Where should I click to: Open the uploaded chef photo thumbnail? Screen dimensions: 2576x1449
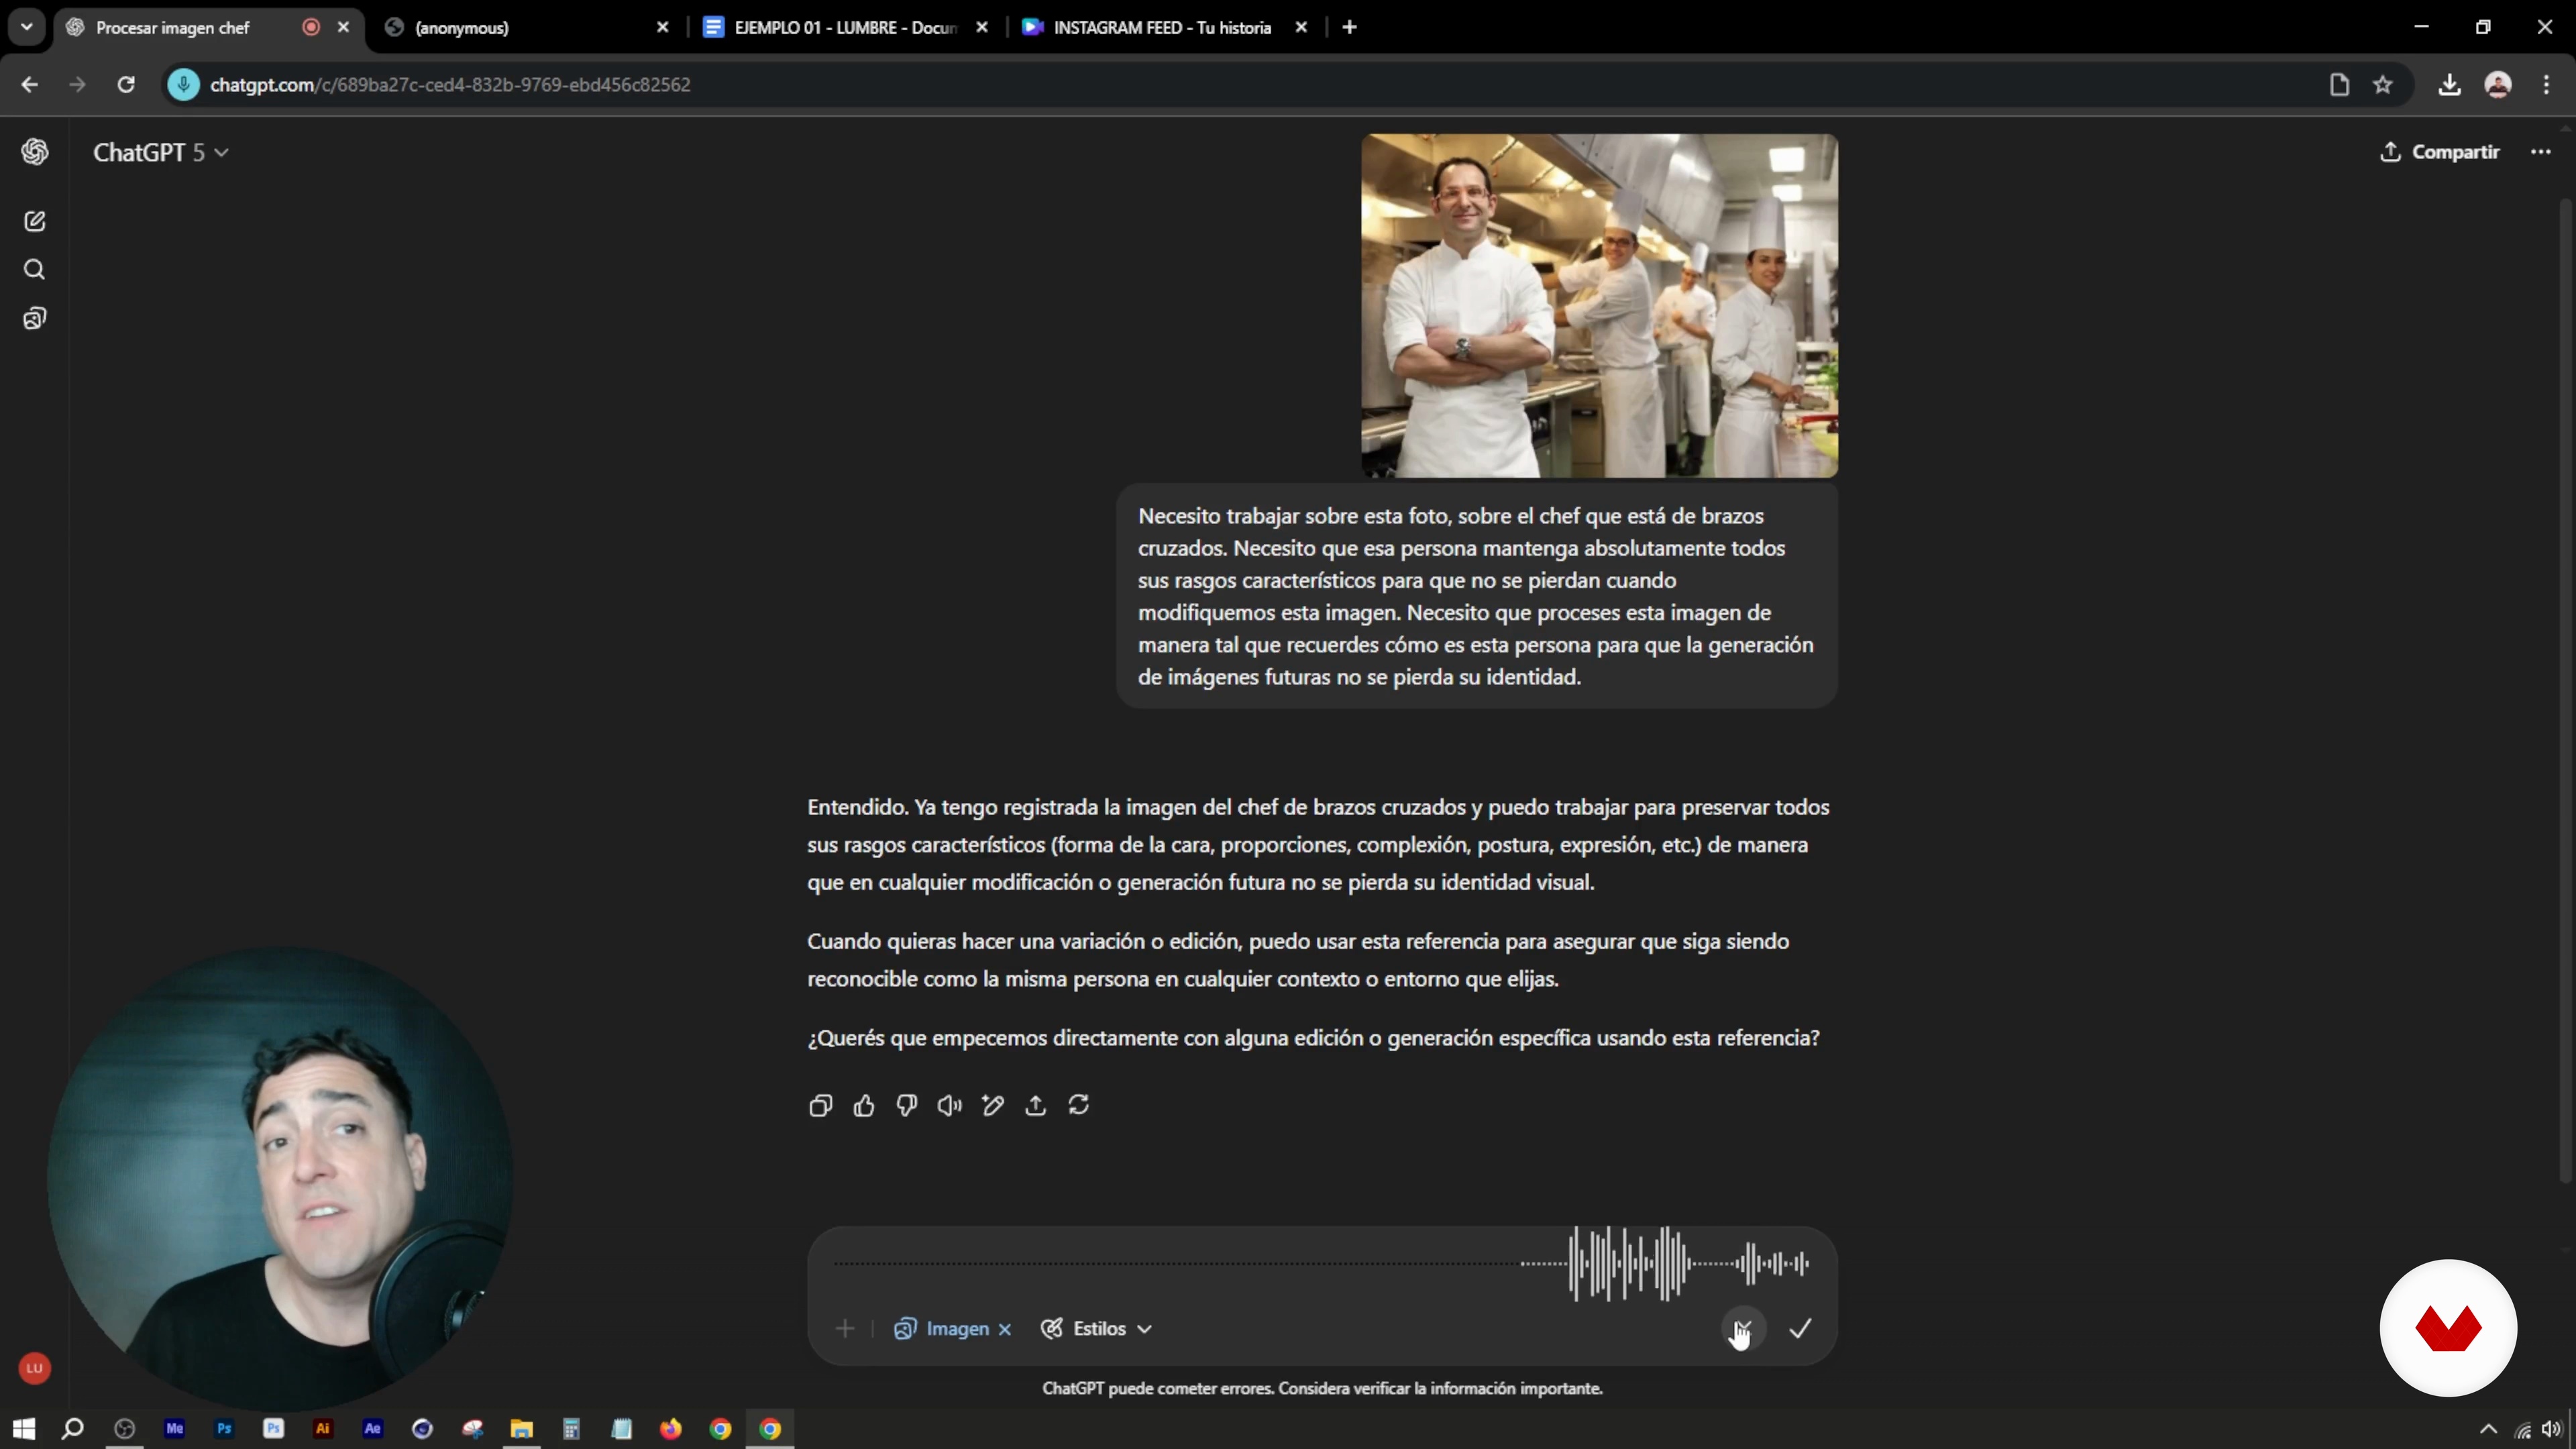pos(1599,305)
